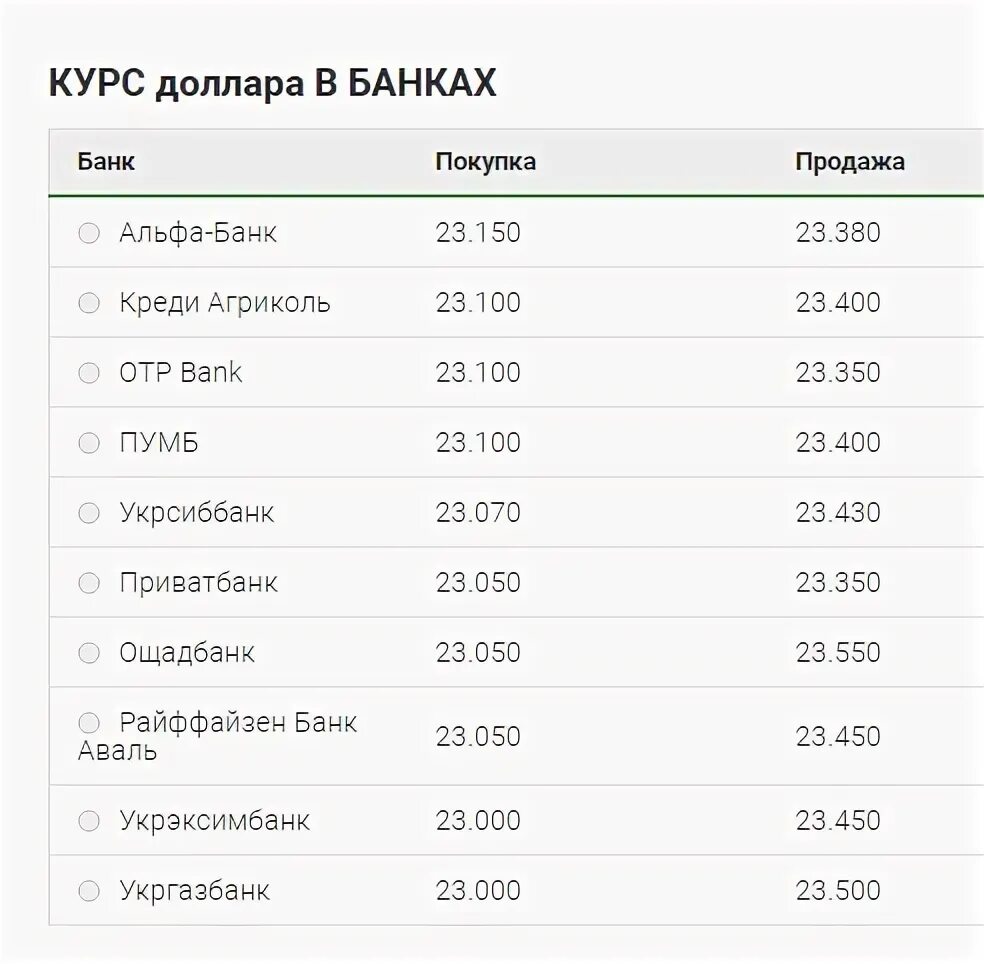This screenshot has width=984, height=964.
Task: Select the Приватбанк radio button
Action: coord(89,583)
